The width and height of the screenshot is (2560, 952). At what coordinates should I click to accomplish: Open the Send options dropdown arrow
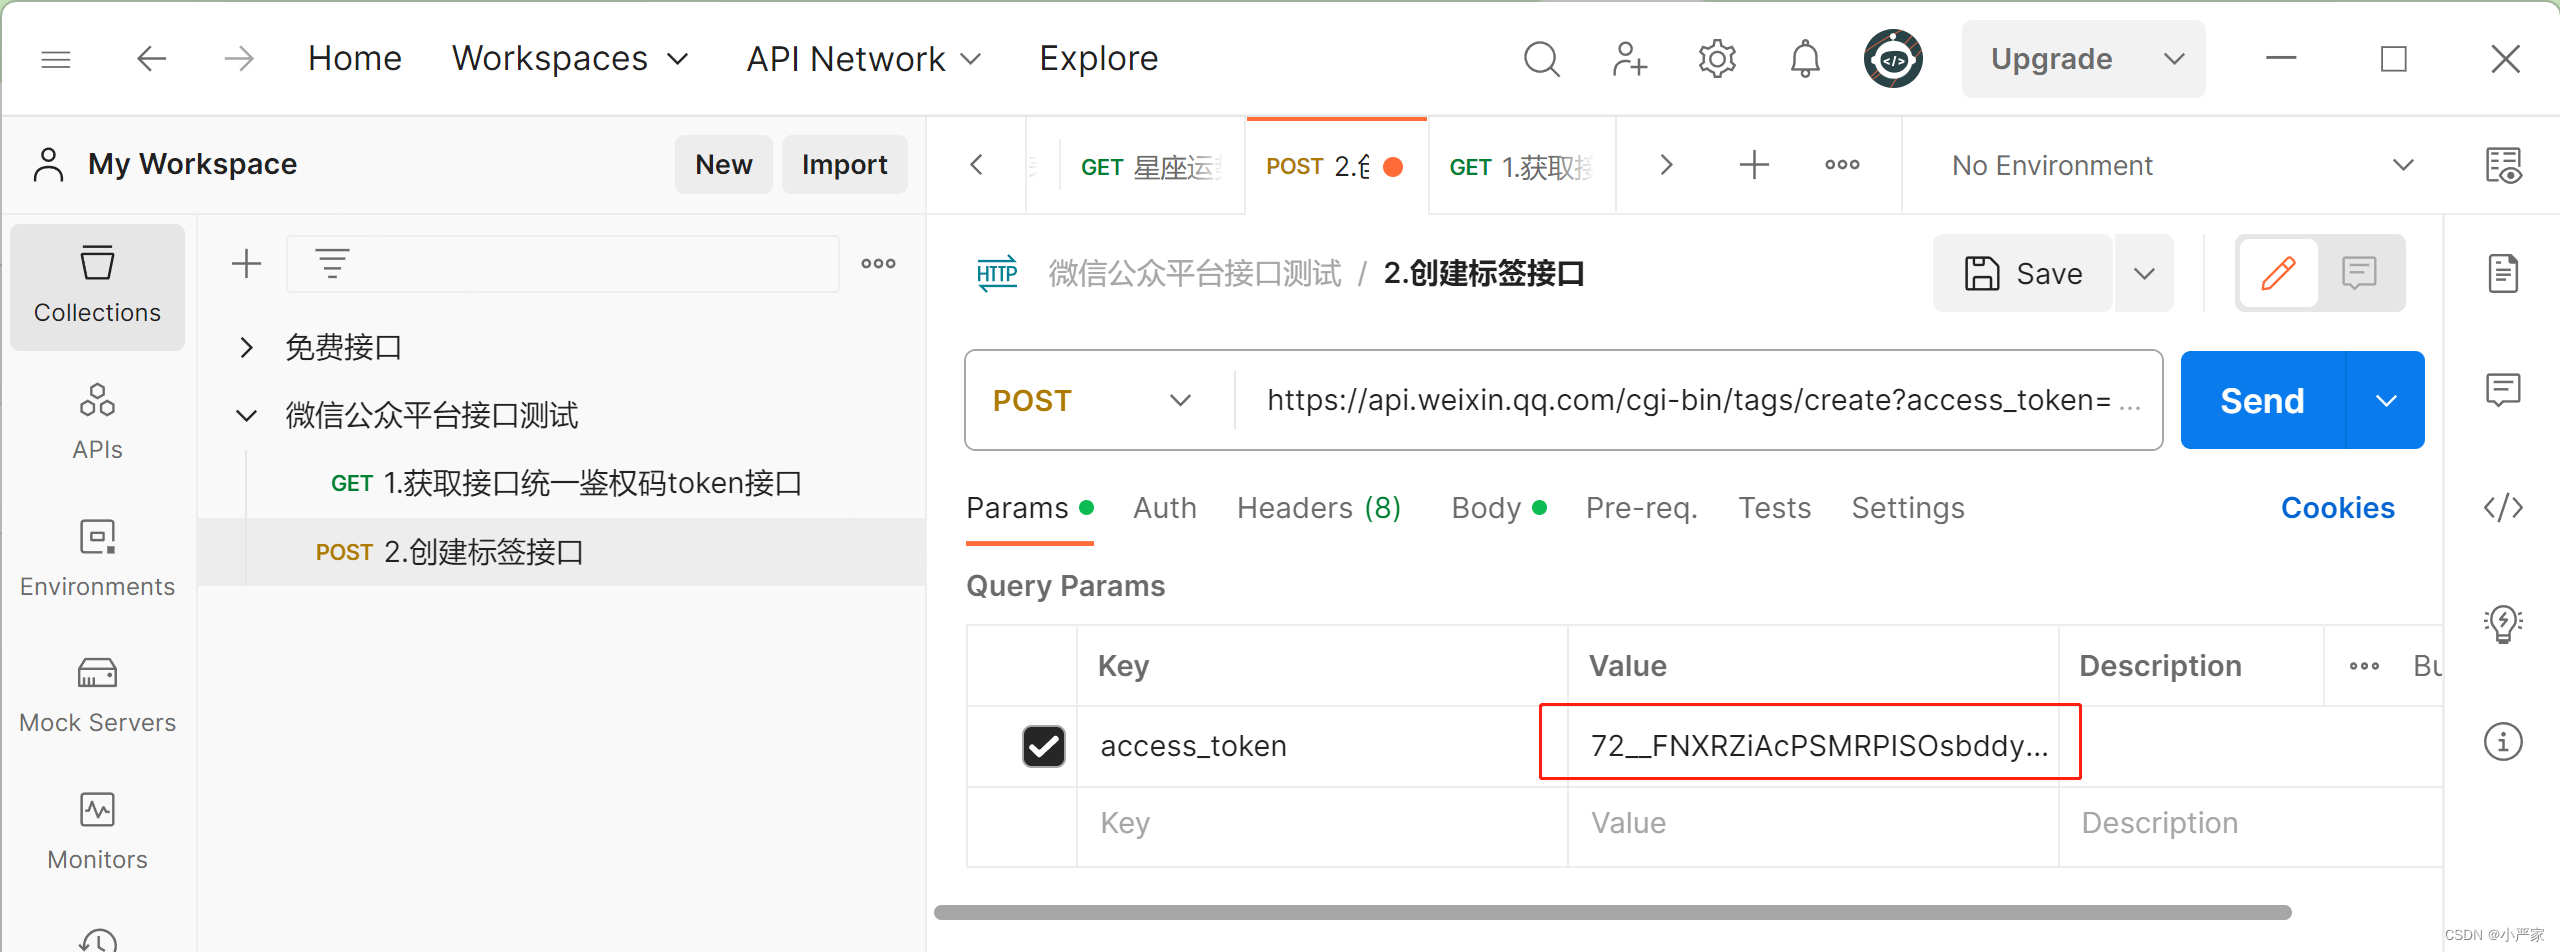(x=2386, y=401)
